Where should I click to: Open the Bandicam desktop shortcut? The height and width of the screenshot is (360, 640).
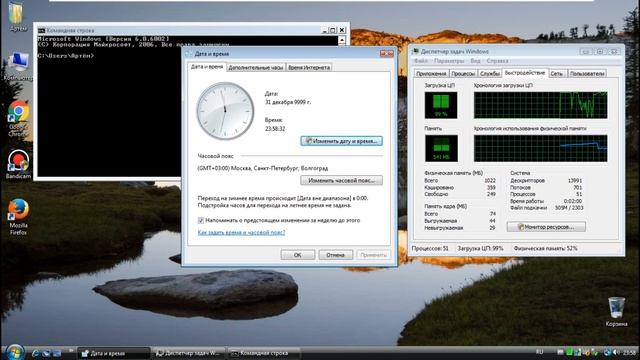tap(18, 164)
